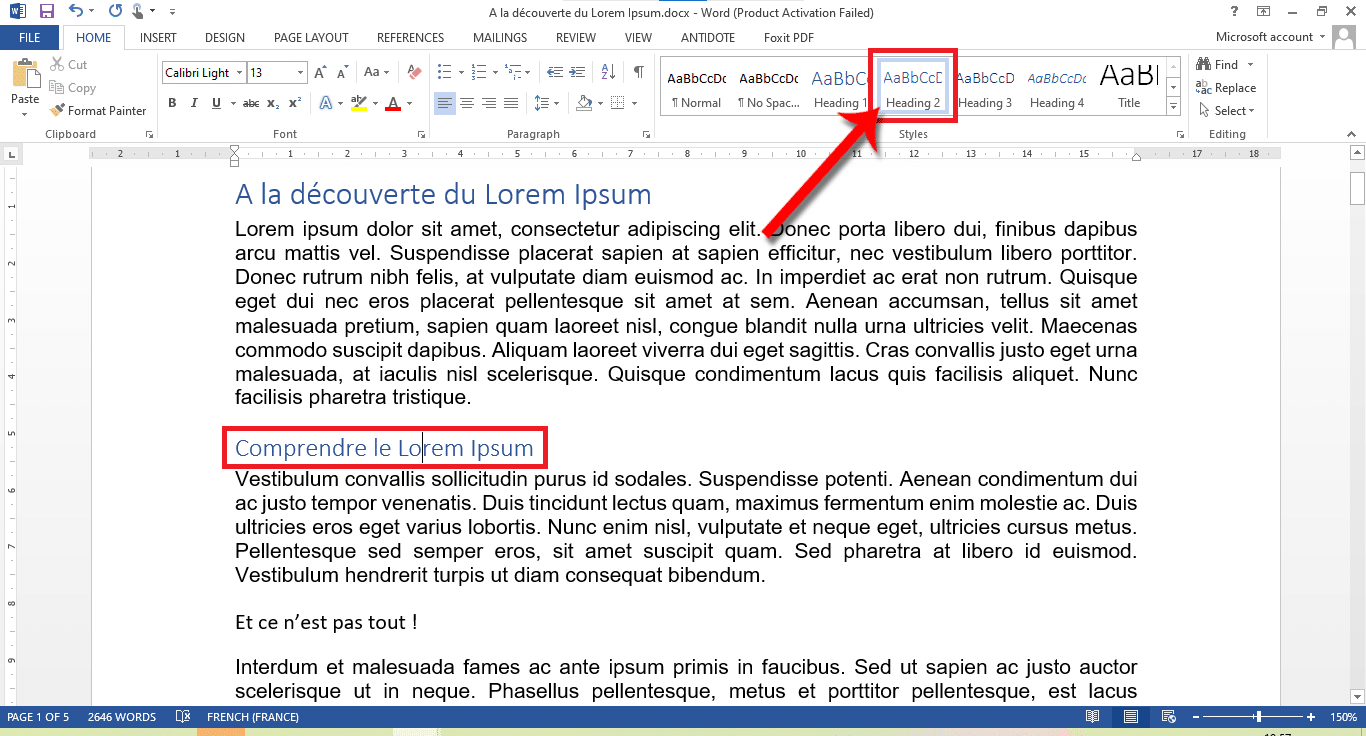The width and height of the screenshot is (1366, 736).
Task: Decrease font size with Shrink Font
Action: tap(342, 73)
